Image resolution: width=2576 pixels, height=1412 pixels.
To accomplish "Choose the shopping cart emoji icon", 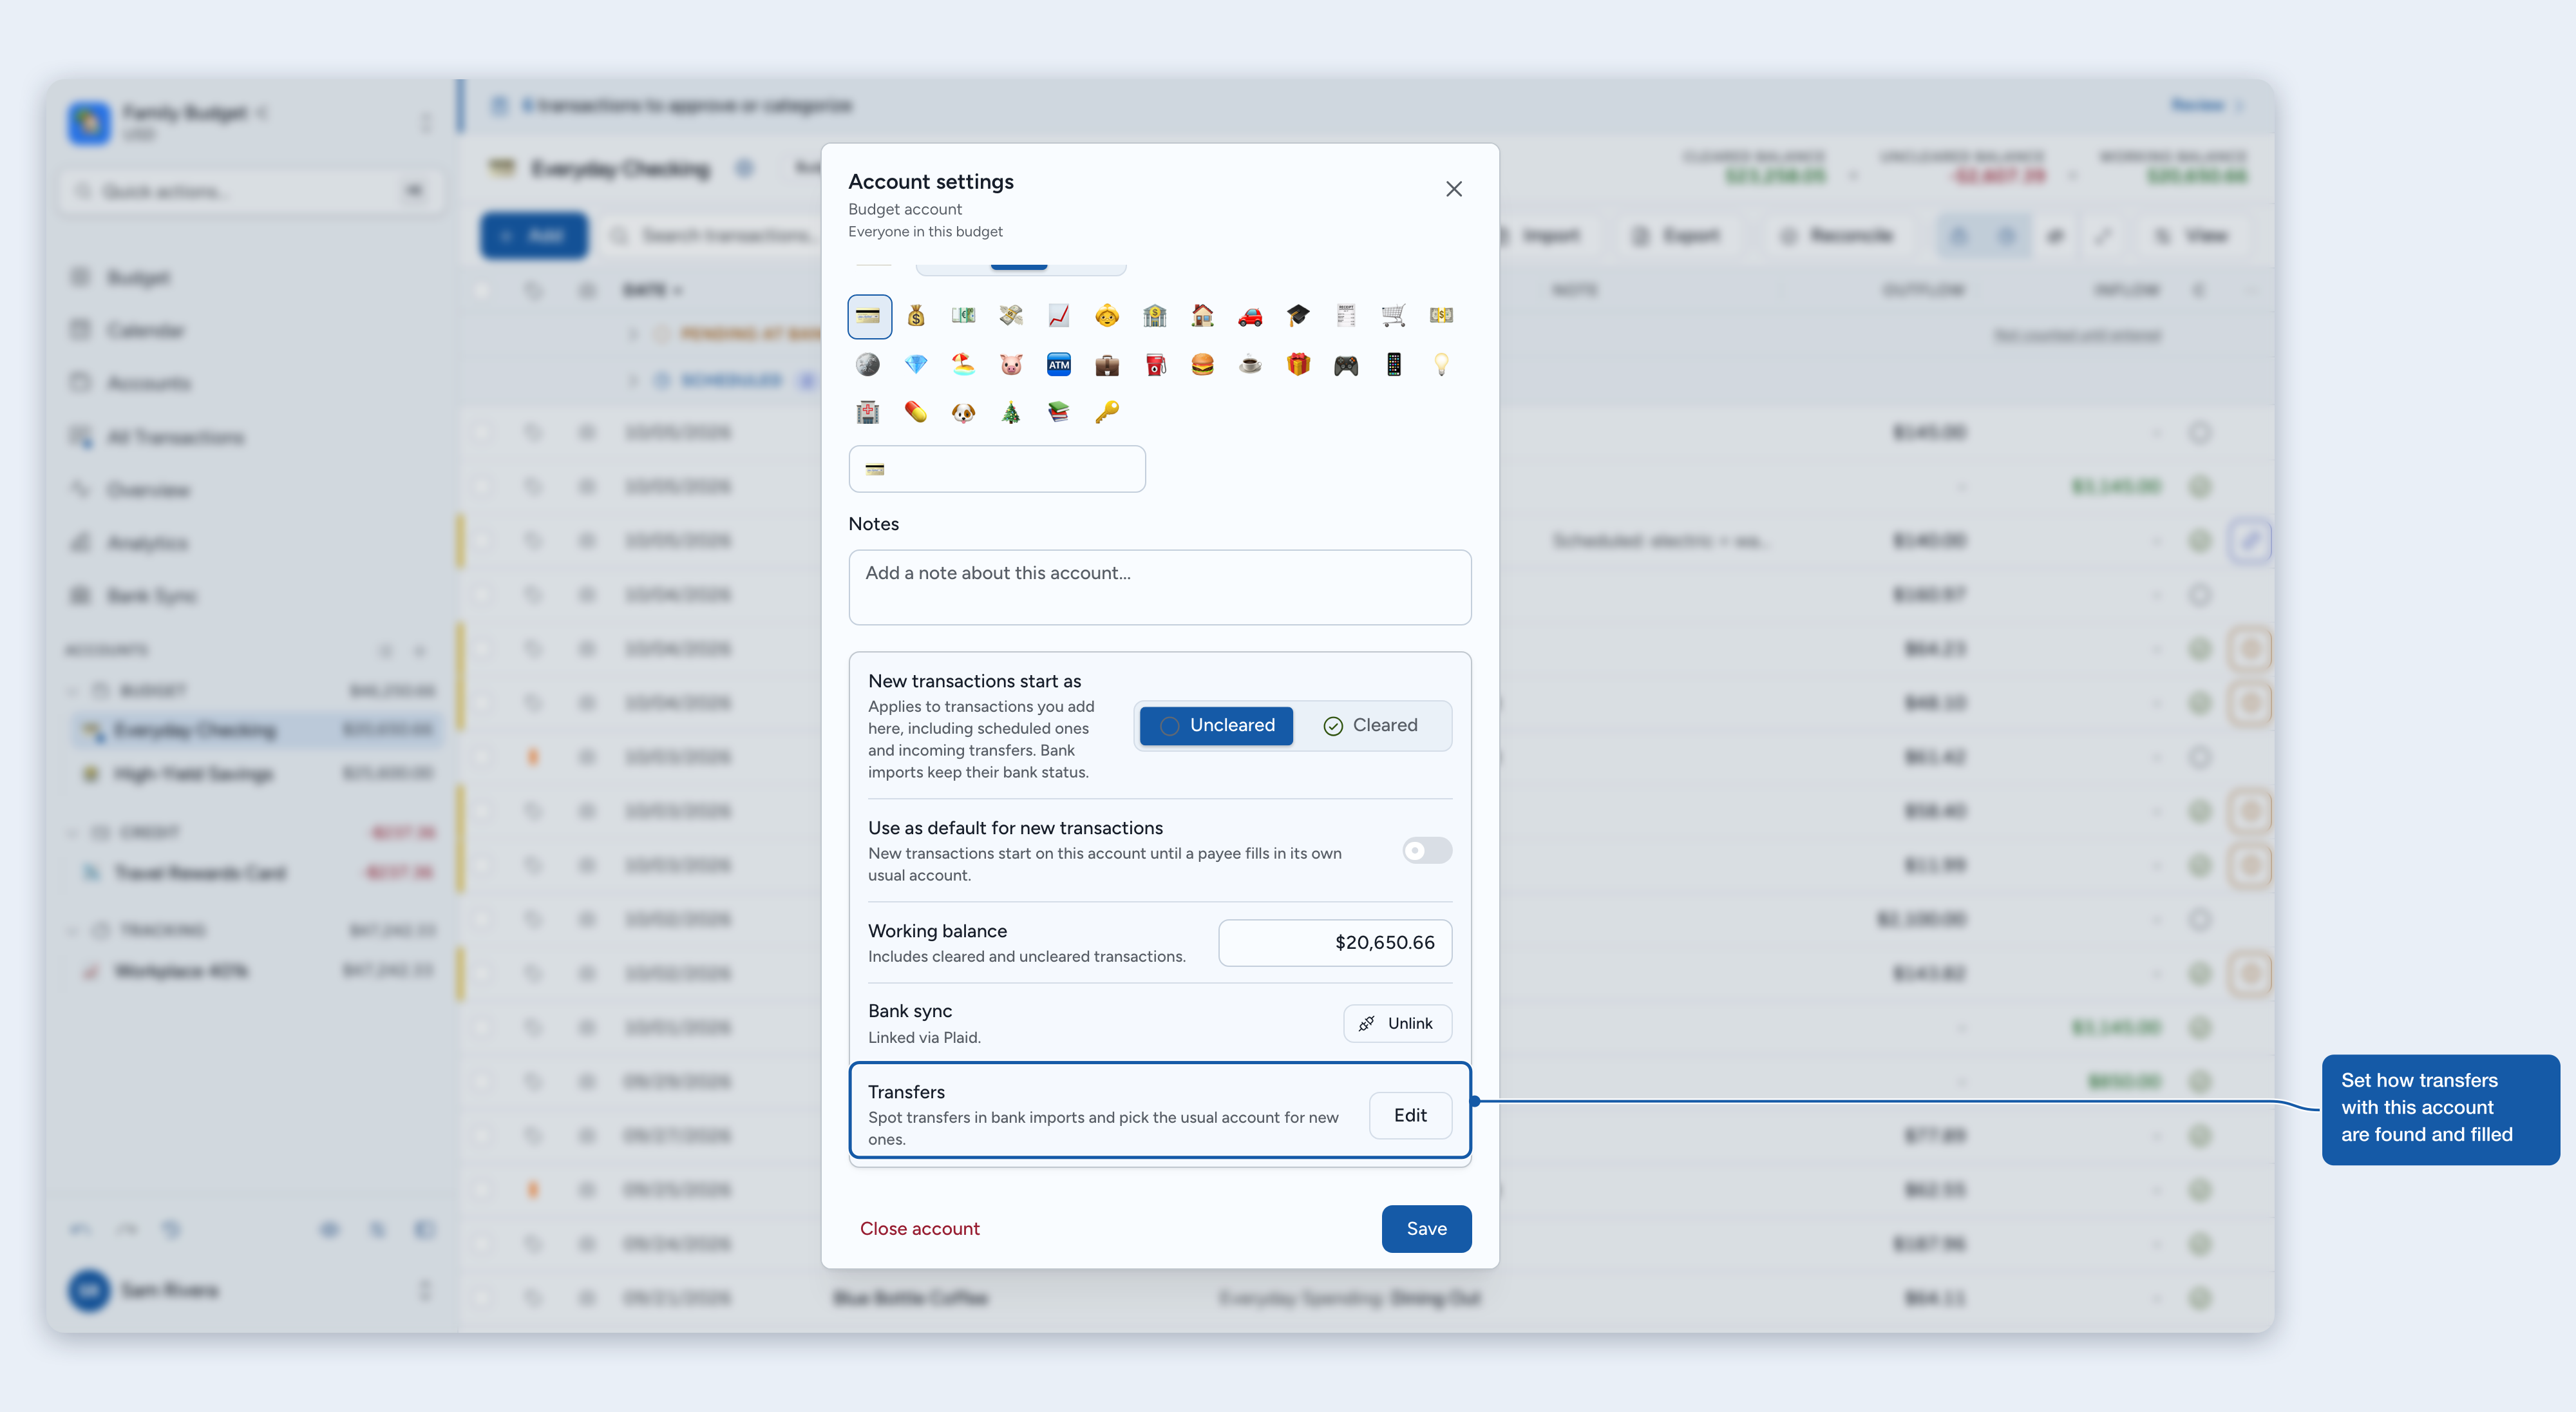I will 1394,316.
